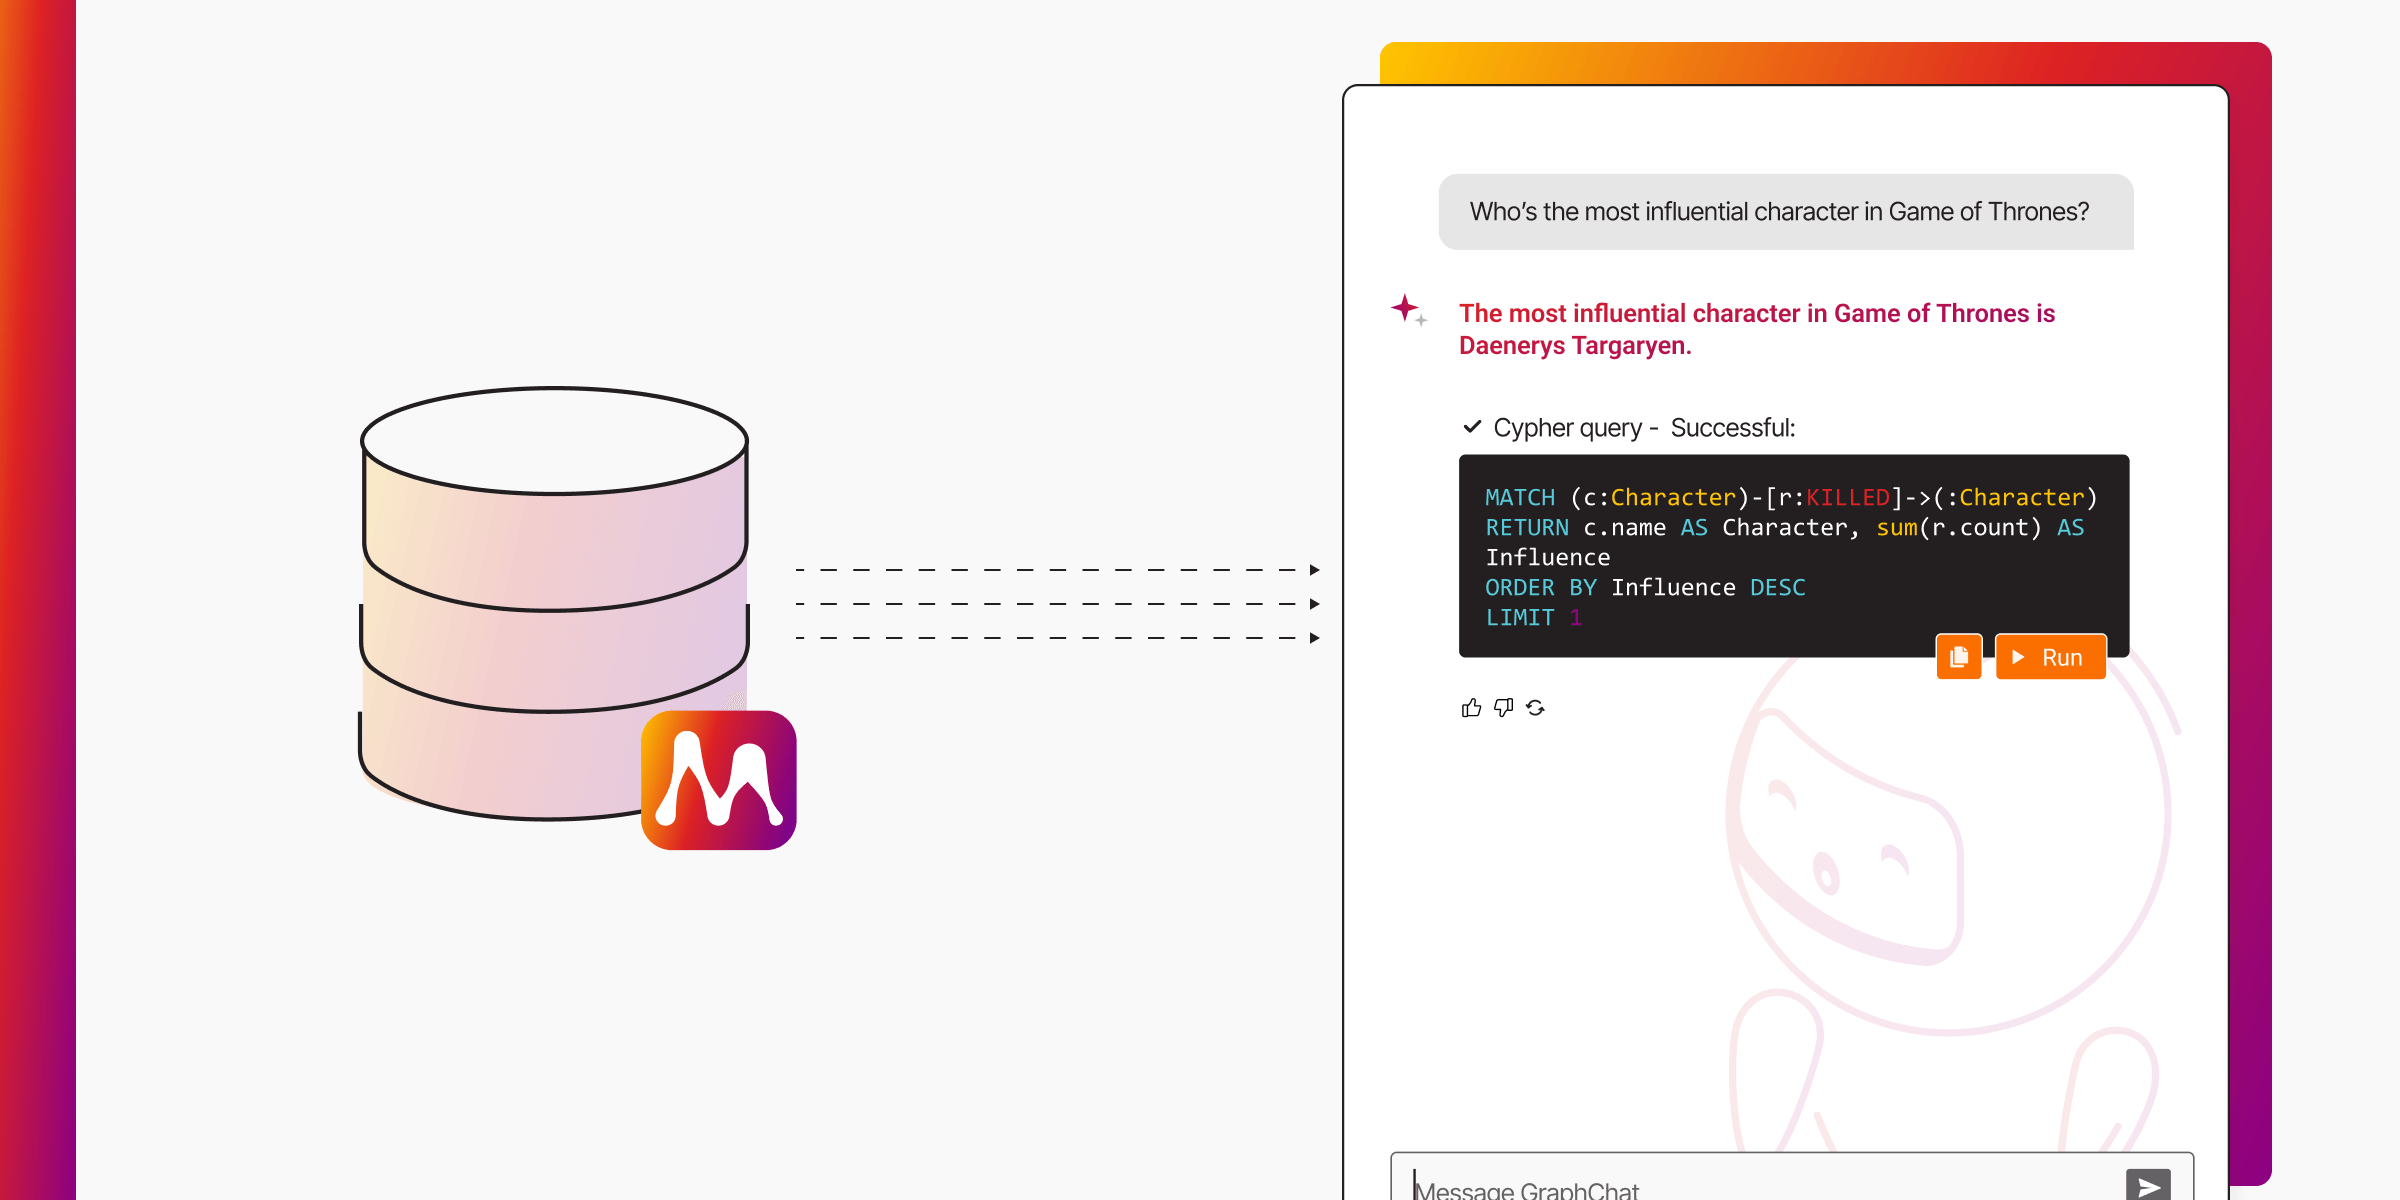Click the checkmark next to Cypher query
Viewport: 2400px width, 1200px height.
pyautogui.click(x=1472, y=427)
